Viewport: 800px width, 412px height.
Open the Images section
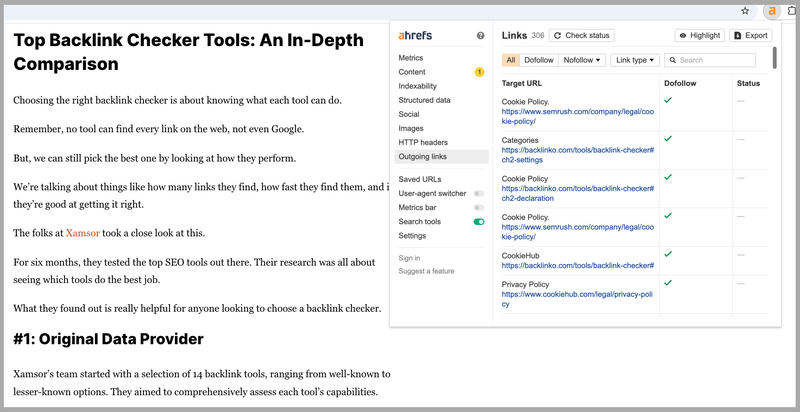point(411,128)
